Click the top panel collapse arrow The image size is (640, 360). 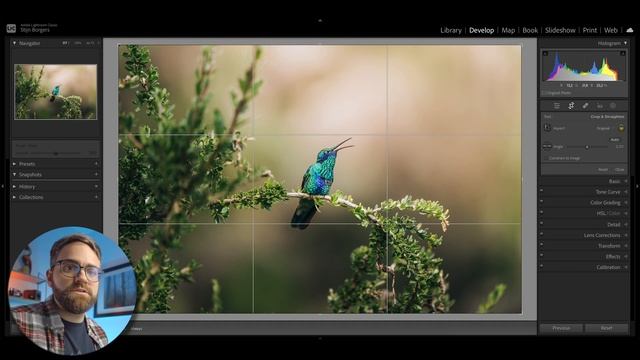click(x=320, y=20)
